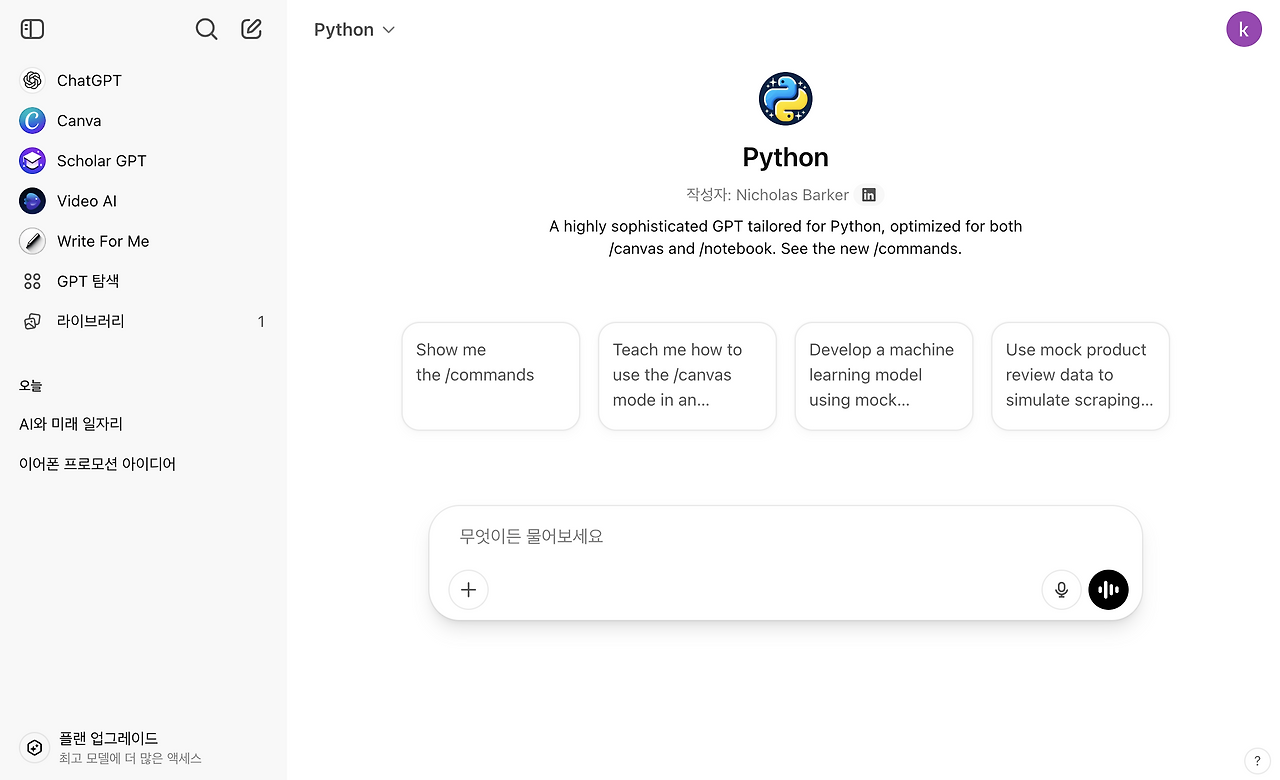Viewport: 1280px width, 780px height.
Task: Click the Scholar GPT icon
Action: (33, 161)
